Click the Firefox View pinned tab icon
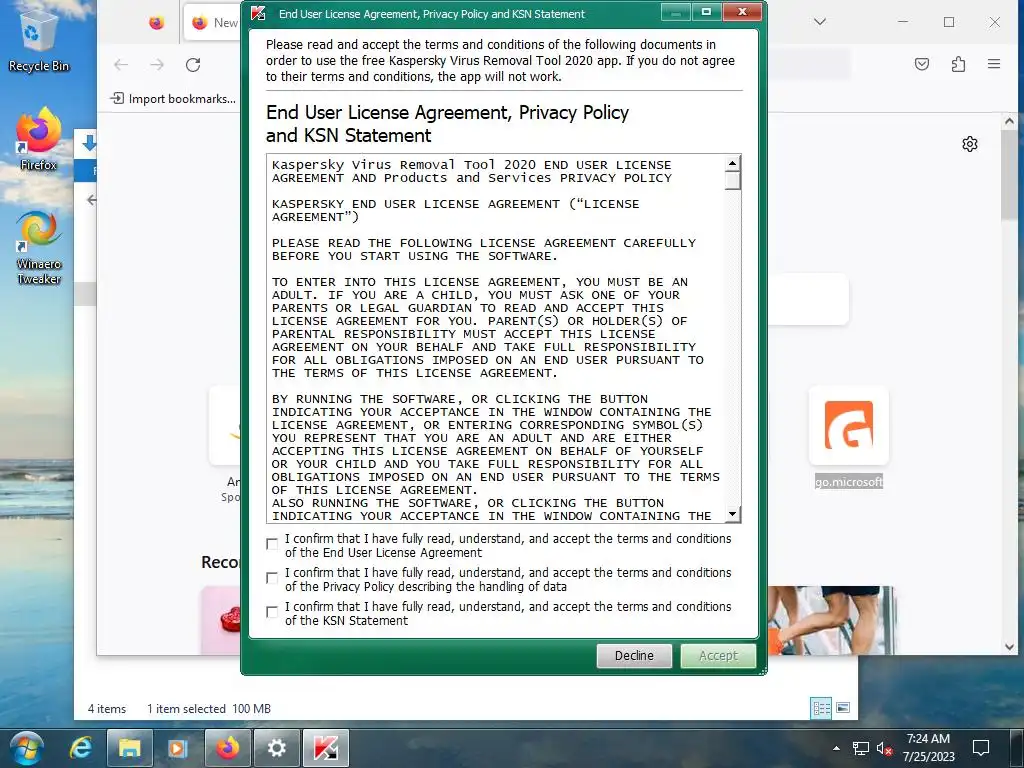The height and width of the screenshot is (768, 1024). (156, 23)
